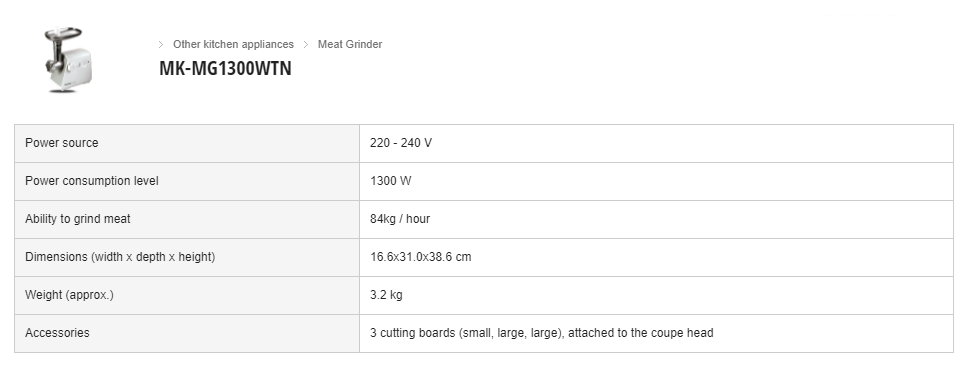
Task: Select the 3.2 kg weight value
Action: [386, 295]
